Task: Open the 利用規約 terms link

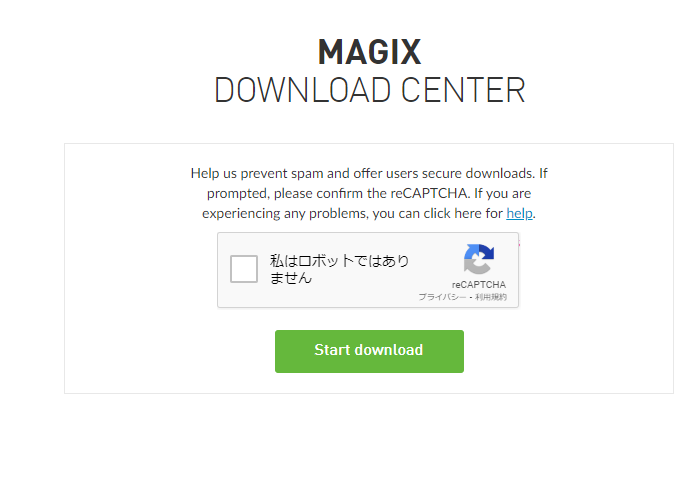Action: tap(491, 297)
